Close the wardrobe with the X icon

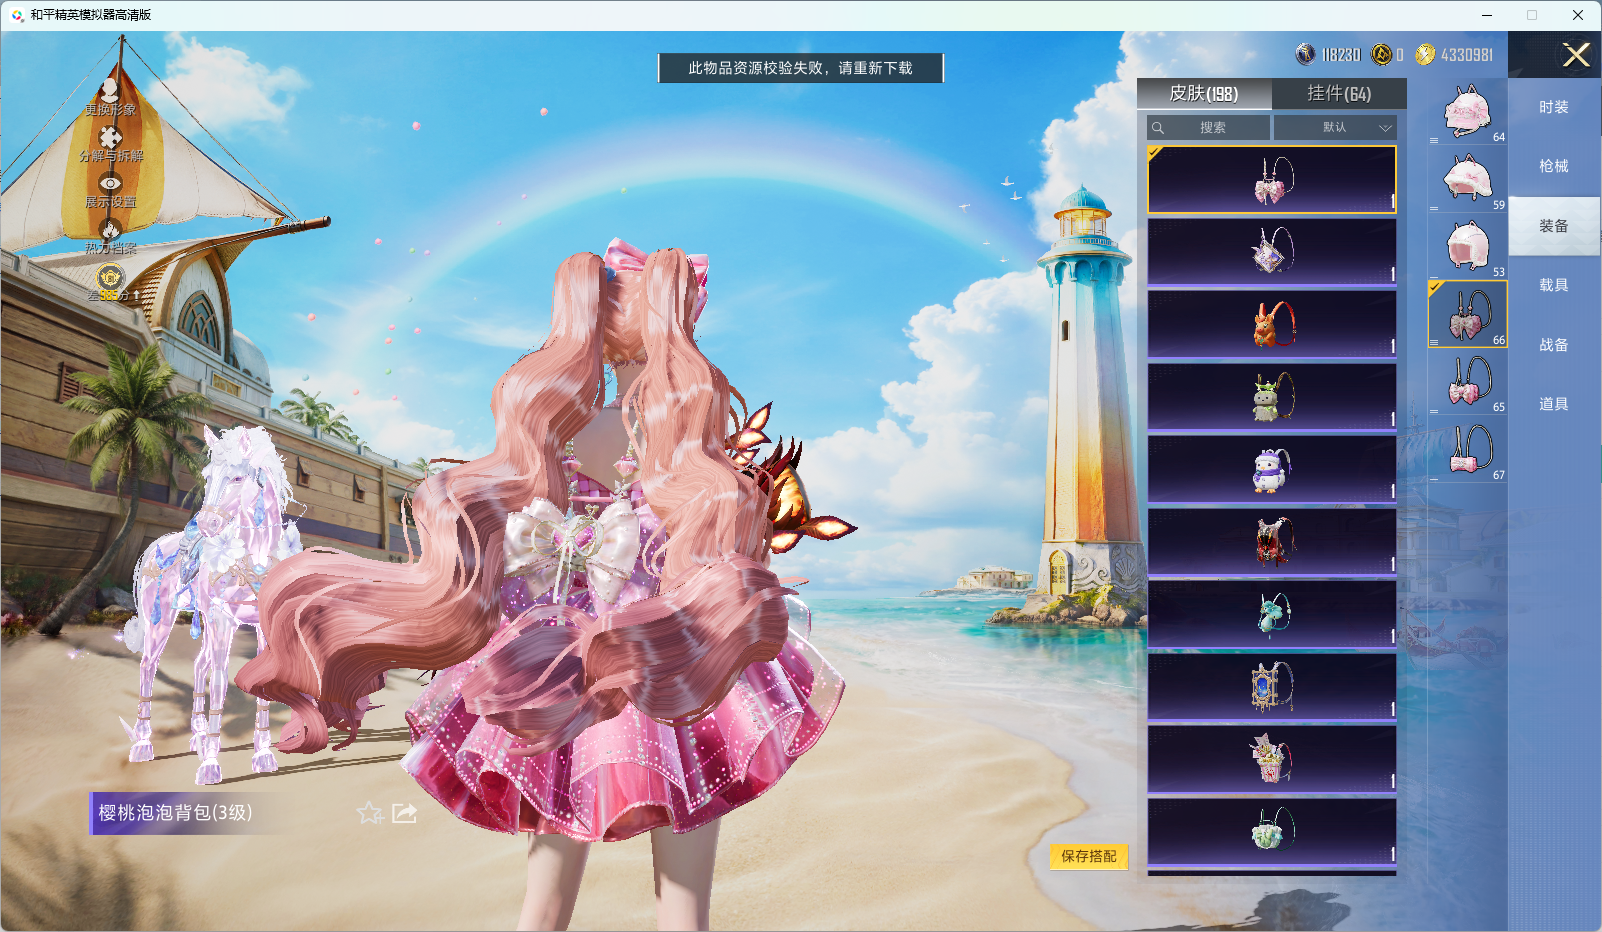tap(1576, 55)
